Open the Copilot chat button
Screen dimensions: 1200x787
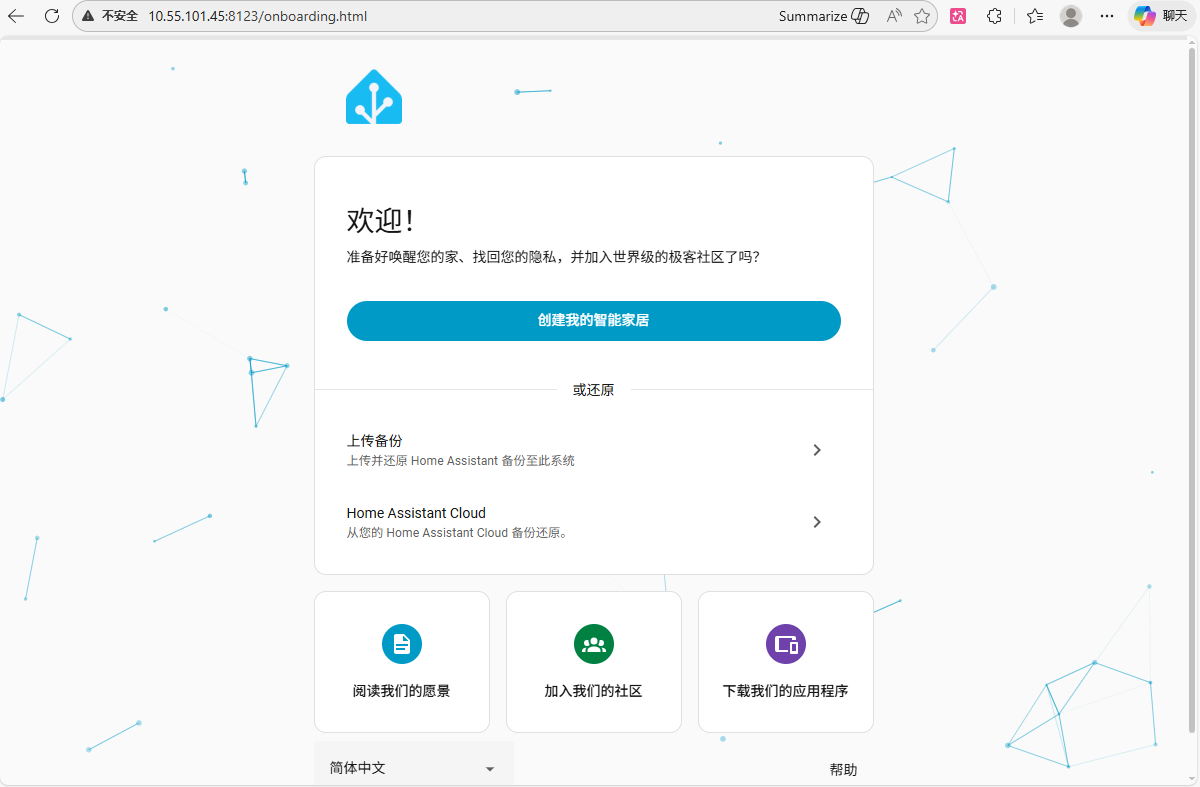pos(1160,16)
